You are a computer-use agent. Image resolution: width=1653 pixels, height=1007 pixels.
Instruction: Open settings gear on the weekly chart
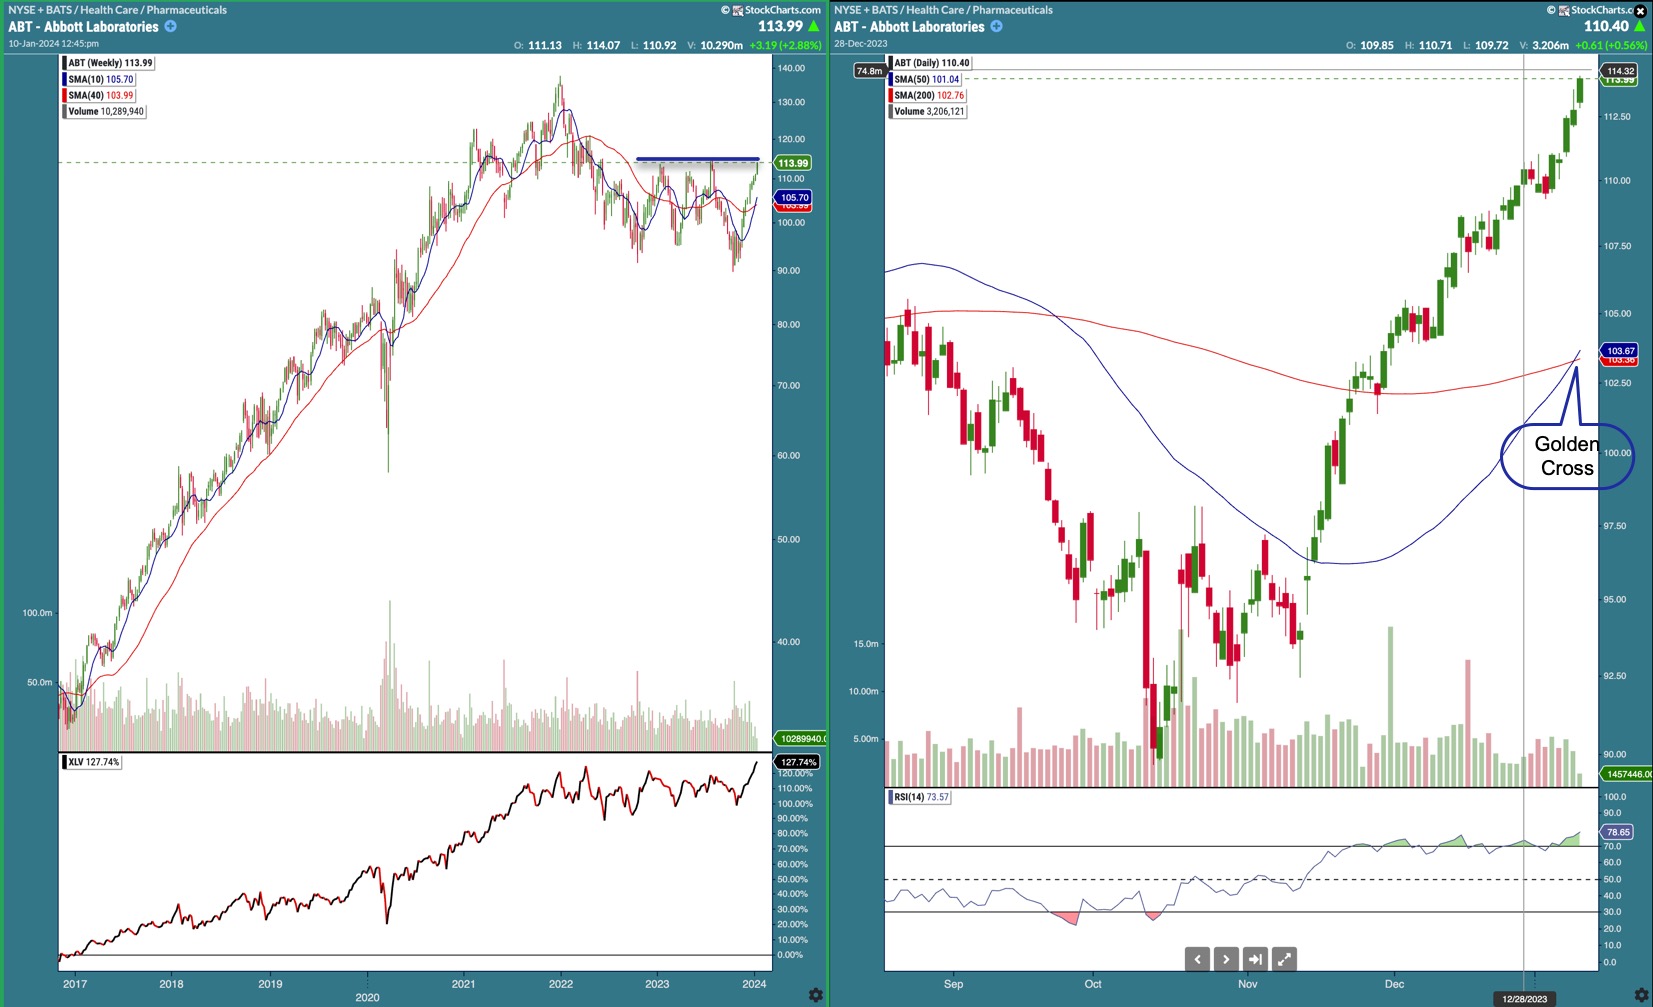click(x=815, y=995)
